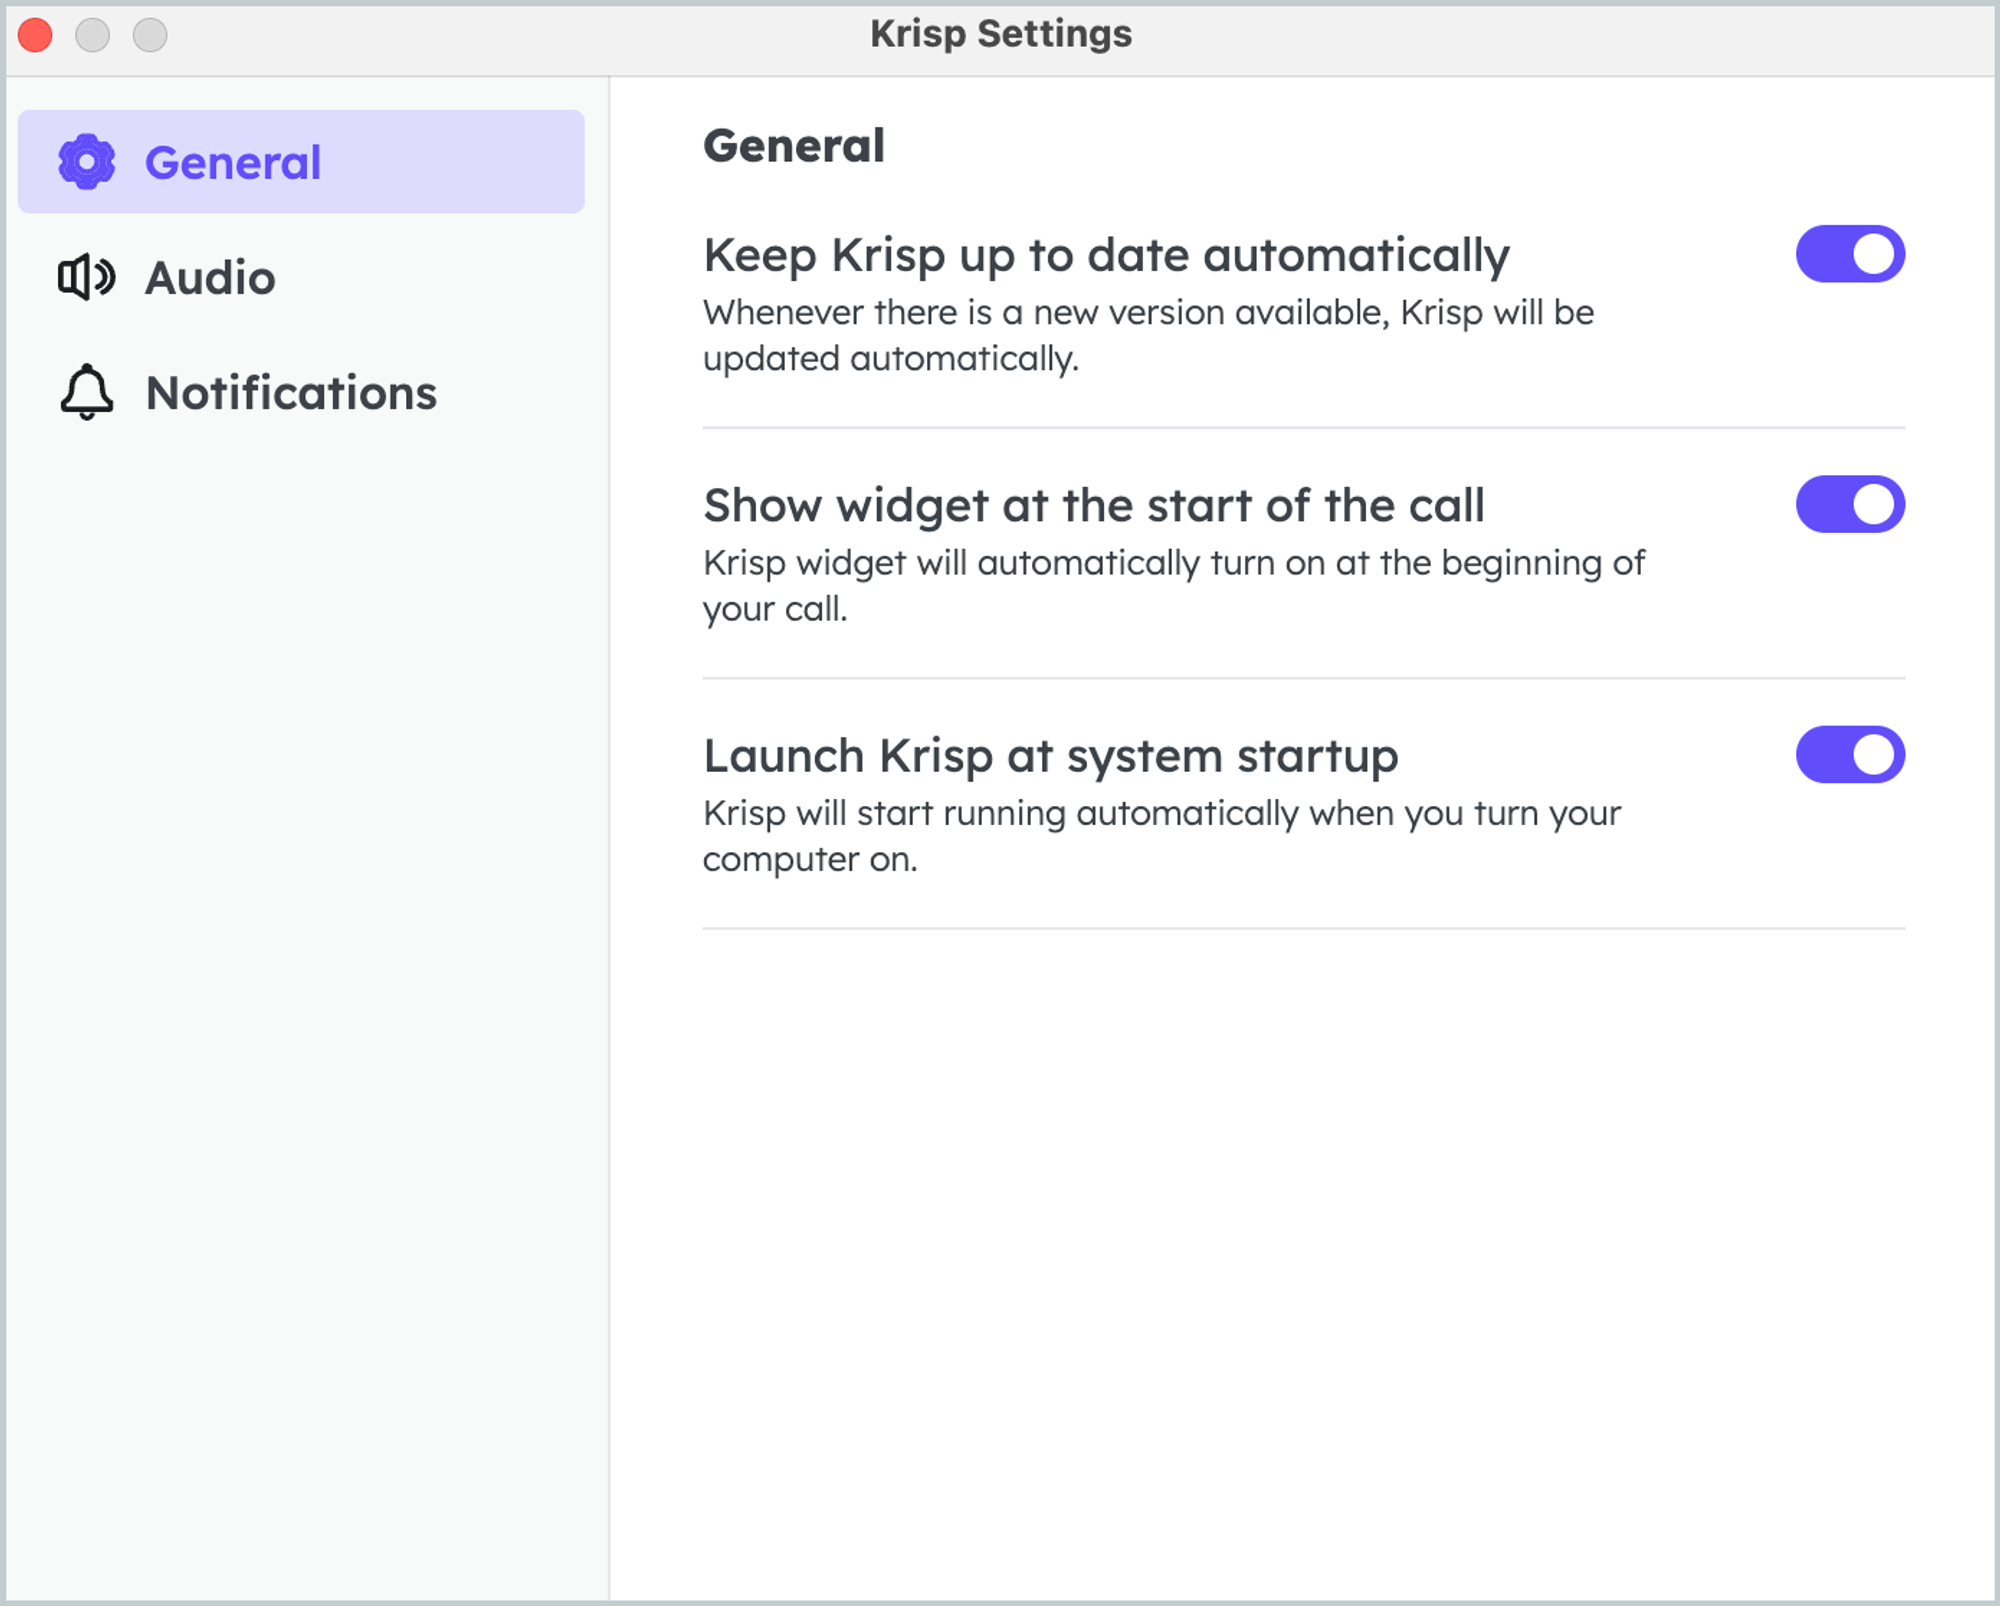Close the Krisp Settings window
Image resolution: width=2000 pixels, height=1606 pixels.
[x=35, y=35]
